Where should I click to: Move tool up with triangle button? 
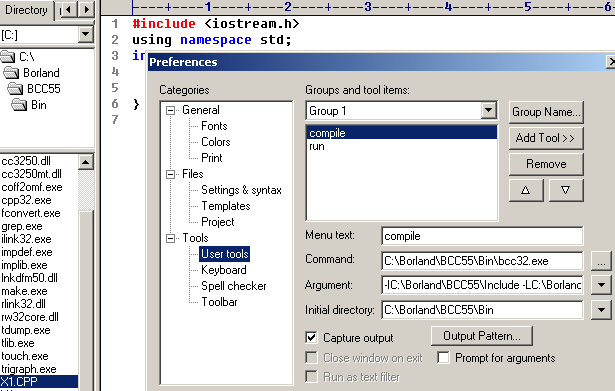tap(526, 191)
